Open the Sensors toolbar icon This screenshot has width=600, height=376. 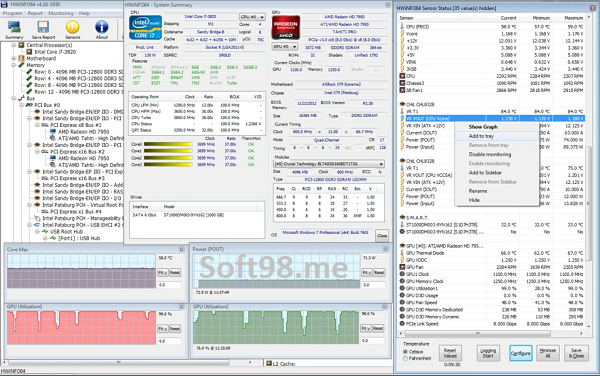click(x=72, y=29)
